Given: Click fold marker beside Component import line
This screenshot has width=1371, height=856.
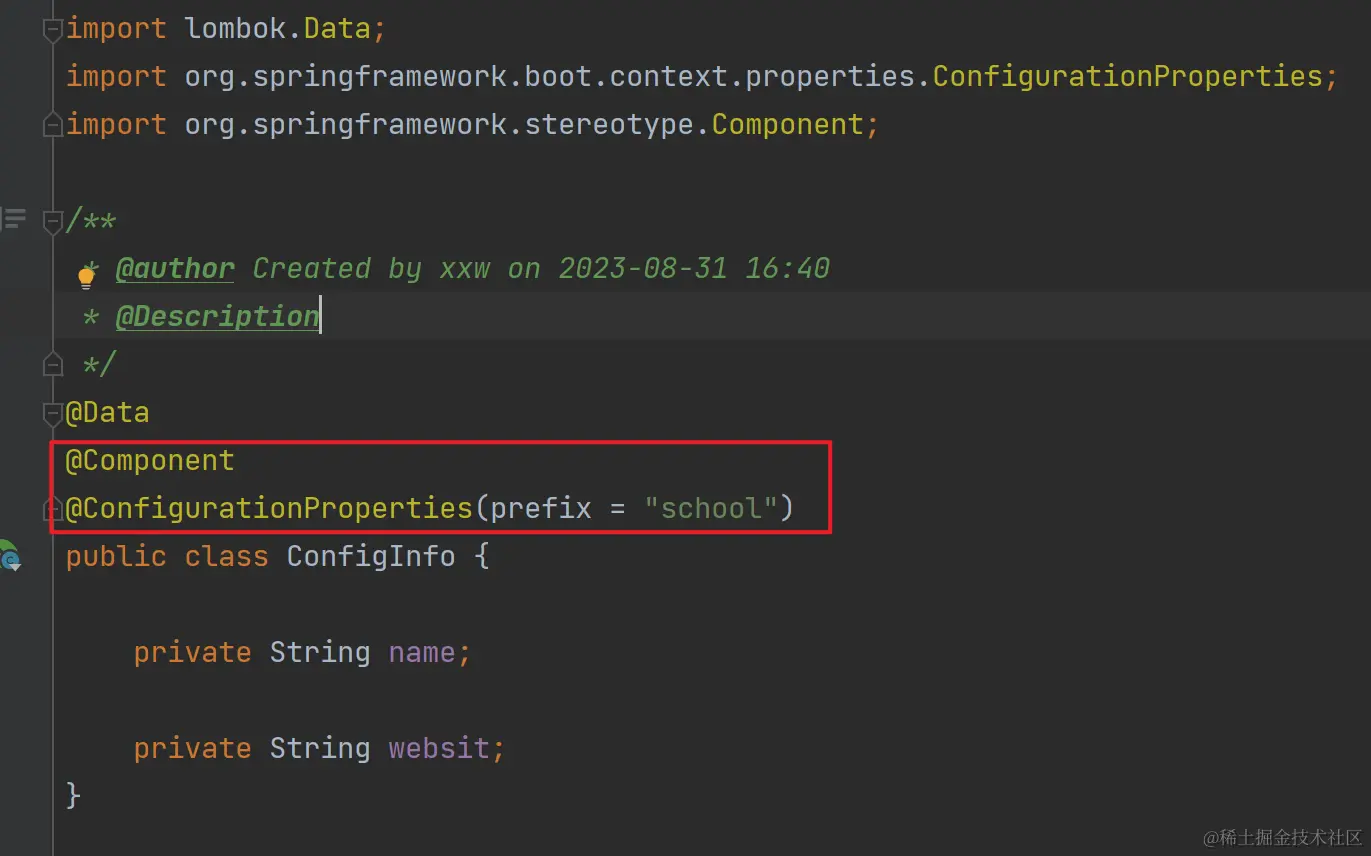Looking at the screenshot, I should point(53,125).
